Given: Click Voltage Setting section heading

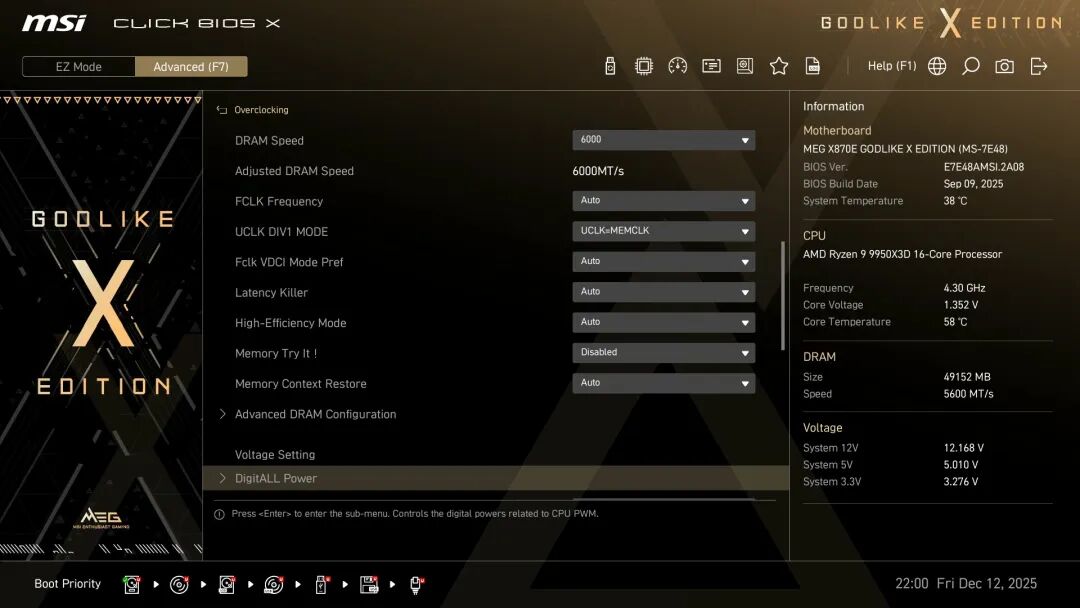Looking at the screenshot, I should [x=275, y=454].
